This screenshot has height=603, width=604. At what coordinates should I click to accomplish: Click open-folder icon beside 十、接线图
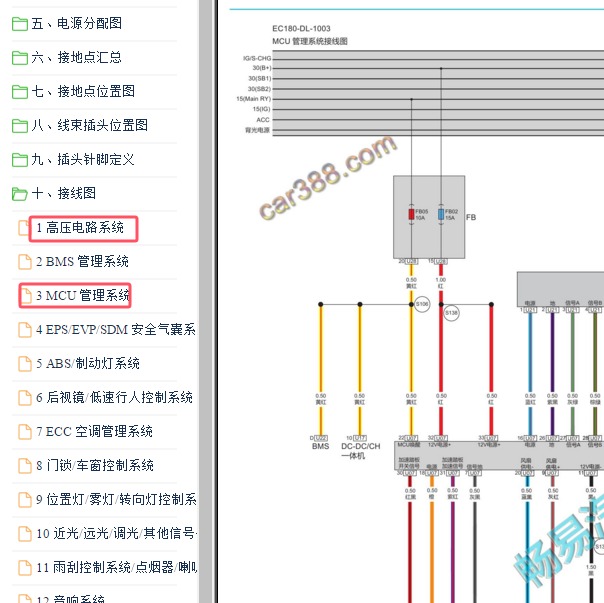click(x=20, y=193)
